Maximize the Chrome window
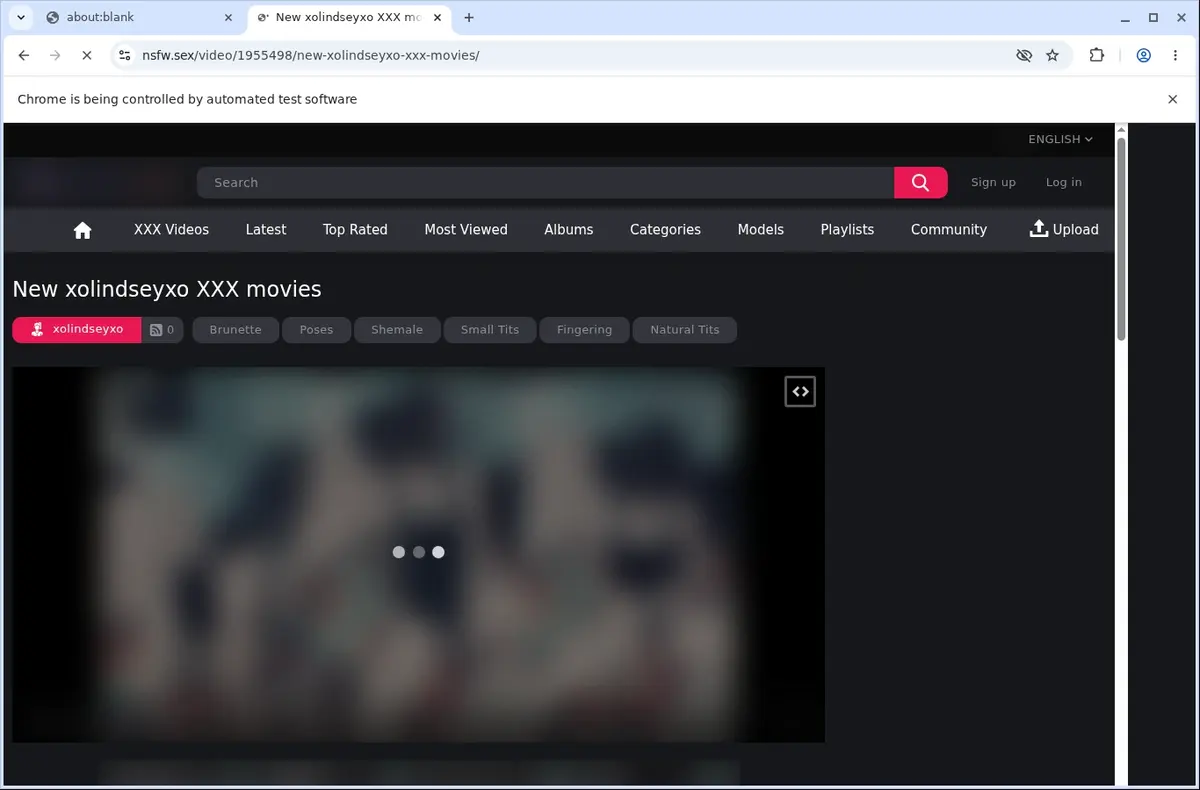 (1153, 17)
